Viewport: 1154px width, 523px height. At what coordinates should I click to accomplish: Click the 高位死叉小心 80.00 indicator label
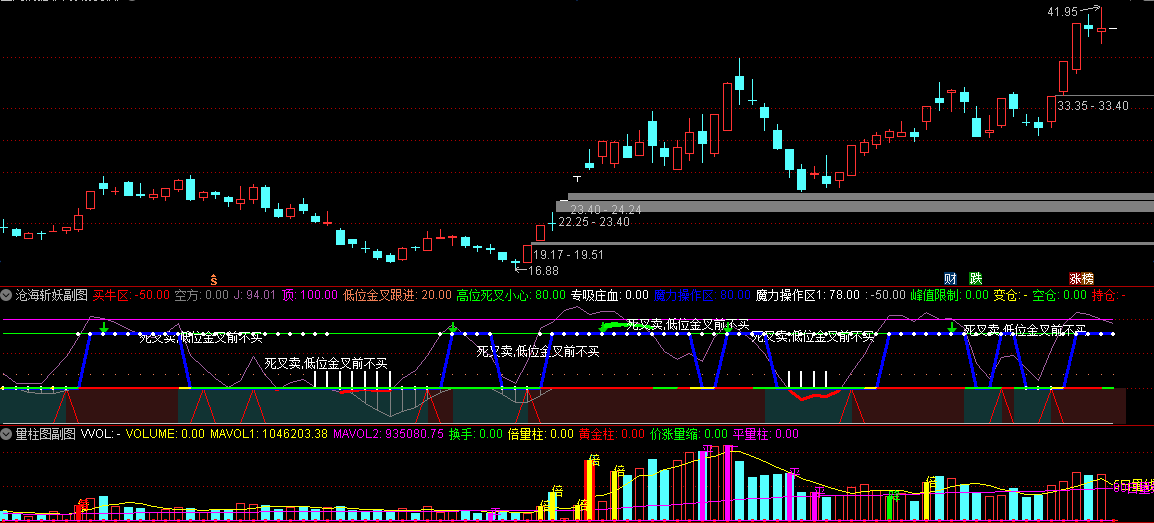[511, 296]
